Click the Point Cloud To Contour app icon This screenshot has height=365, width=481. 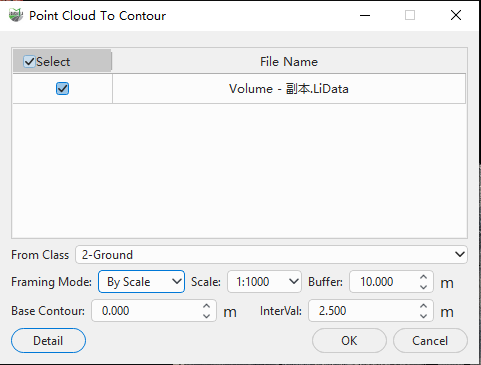click(16, 15)
